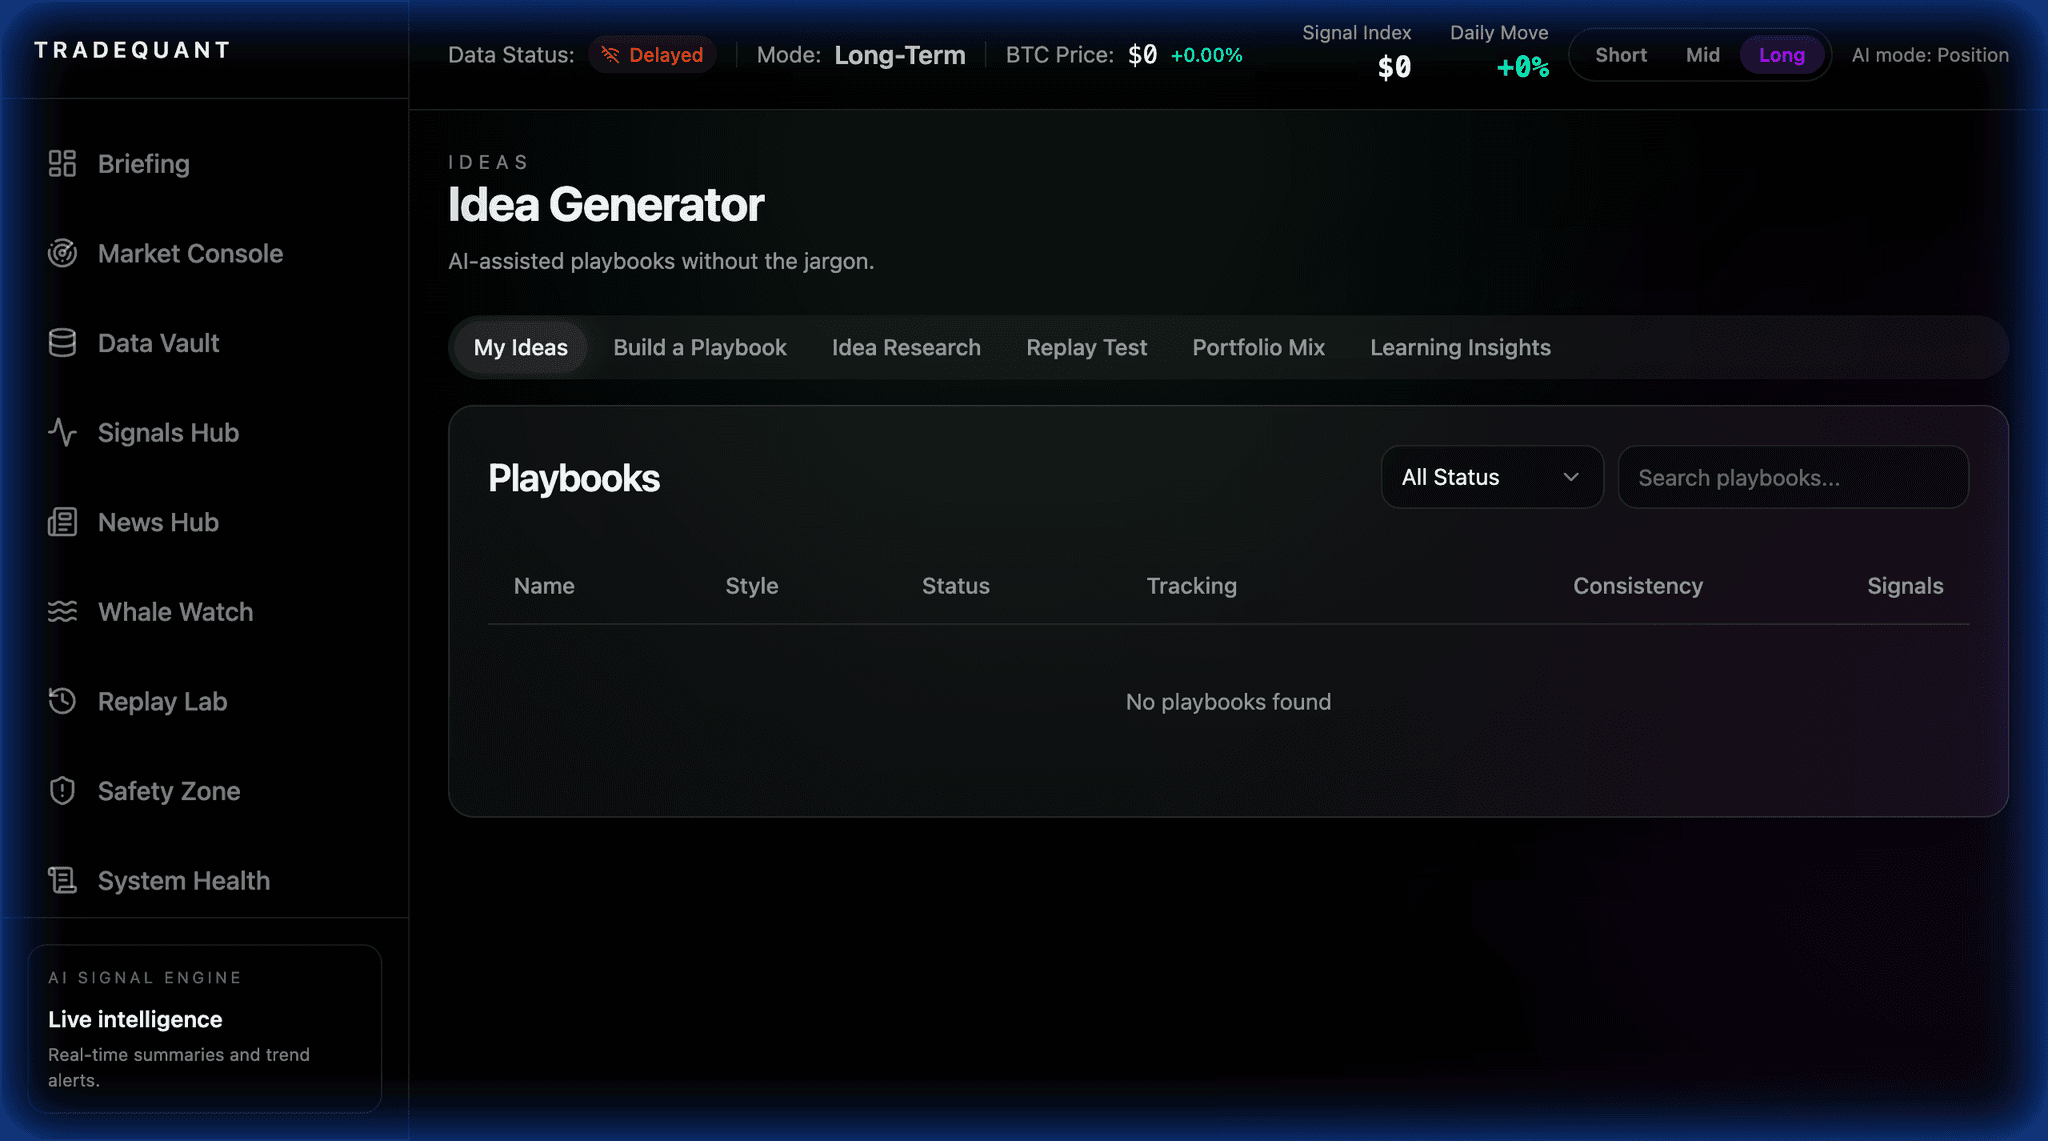Click the Search playbooks field

pyautogui.click(x=1793, y=477)
